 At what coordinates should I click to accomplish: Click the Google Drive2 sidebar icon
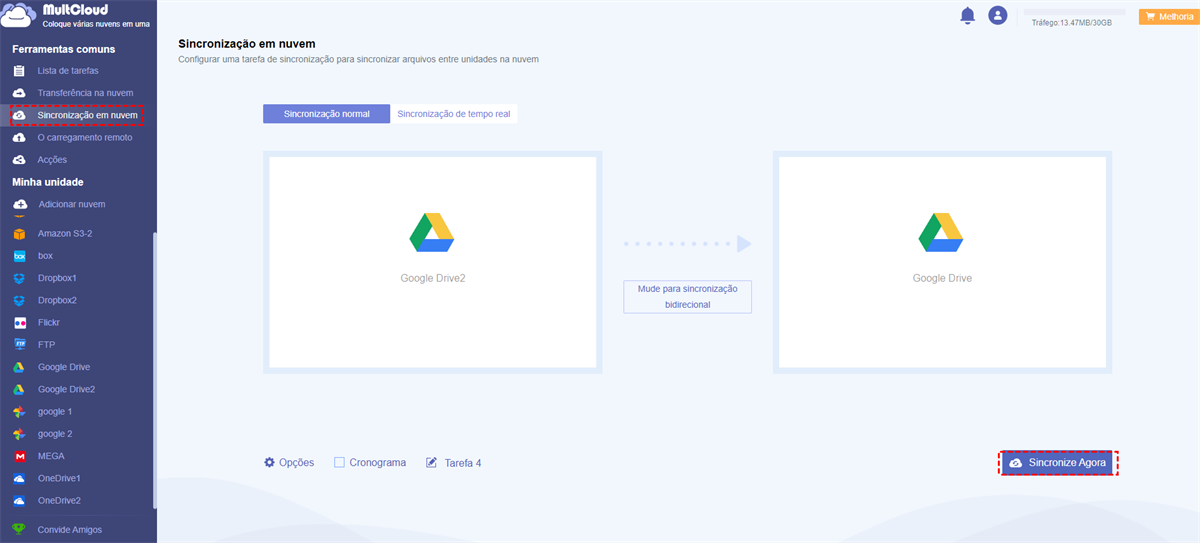pos(19,389)
